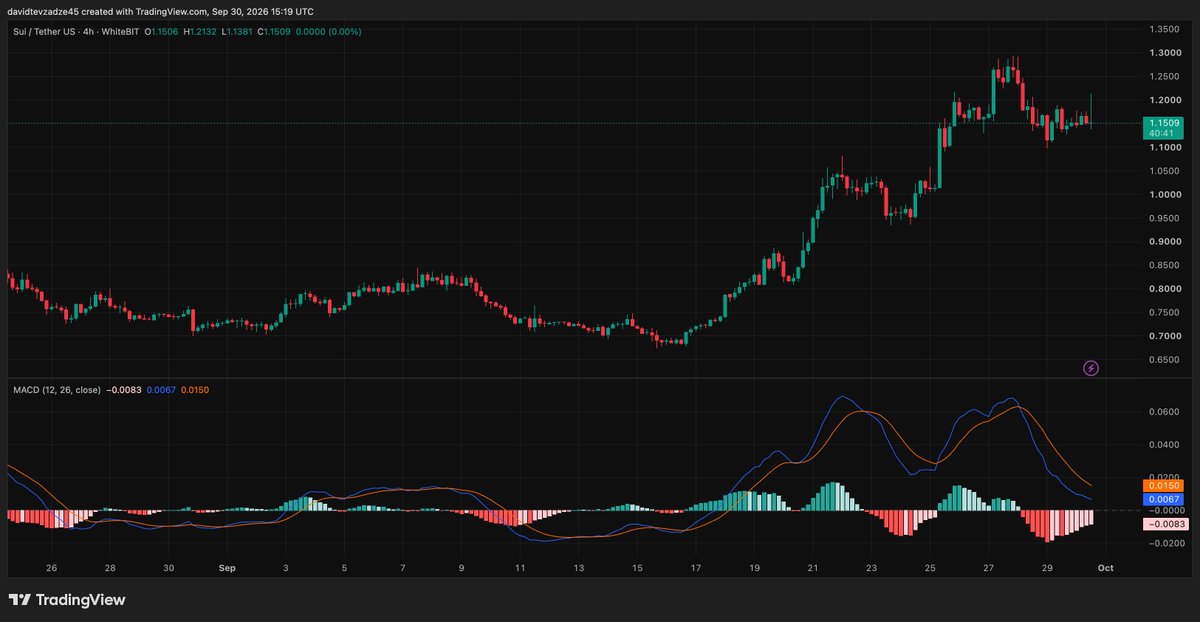Image resolution: width=1200 pixels, height=622 pixels.
Task: Click the "23" date on the time axis
Action: tap(871, 567)
